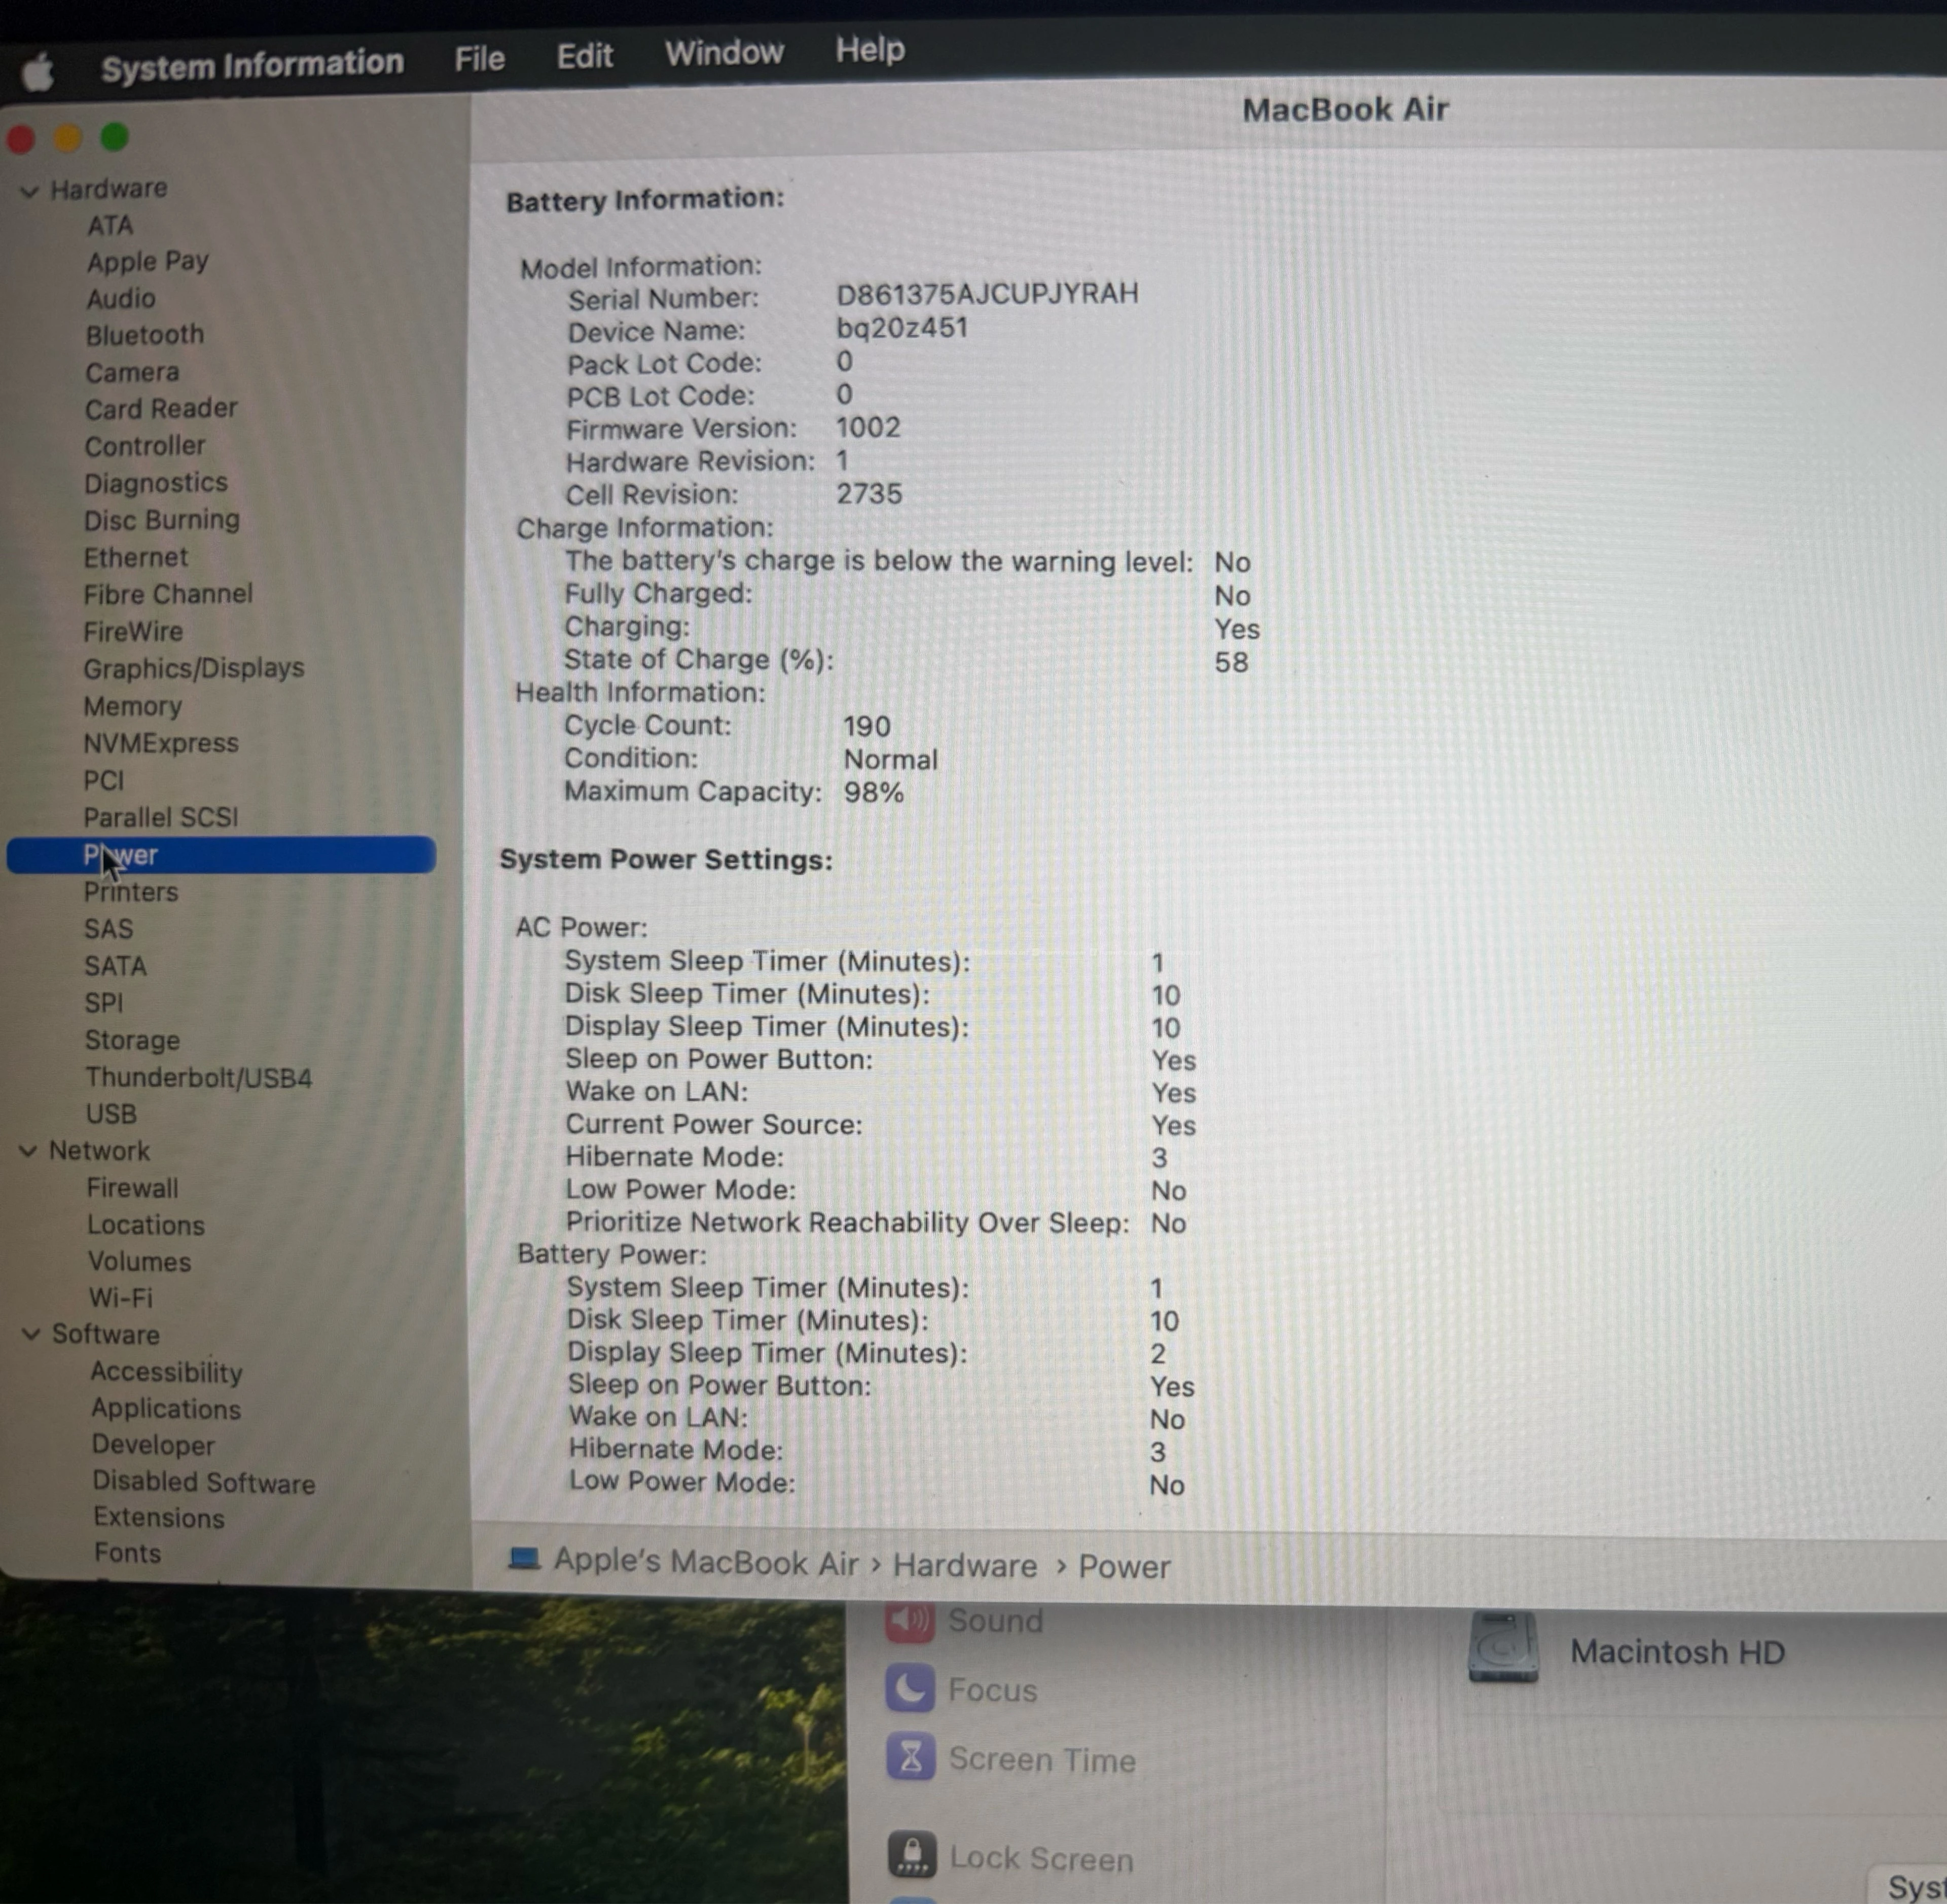This screenshot has width=1947, height=1904.
Task: Select Fonts under Software
Action: point(127,1553)
